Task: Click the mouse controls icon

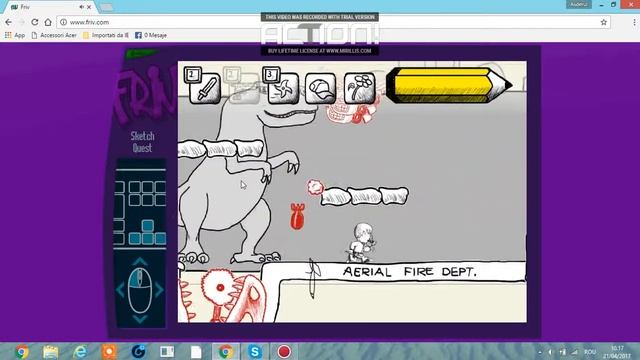Action: click(x=140, y=290)
